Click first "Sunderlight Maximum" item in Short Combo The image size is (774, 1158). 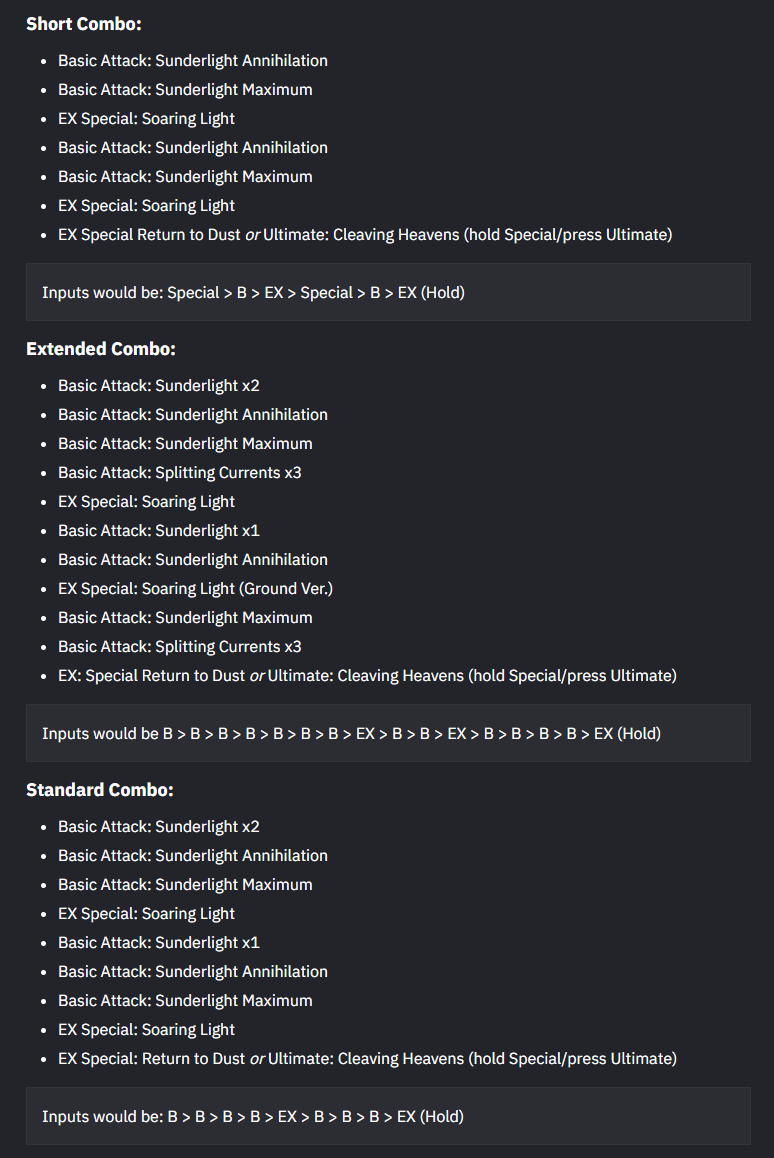tap(185, 90)
